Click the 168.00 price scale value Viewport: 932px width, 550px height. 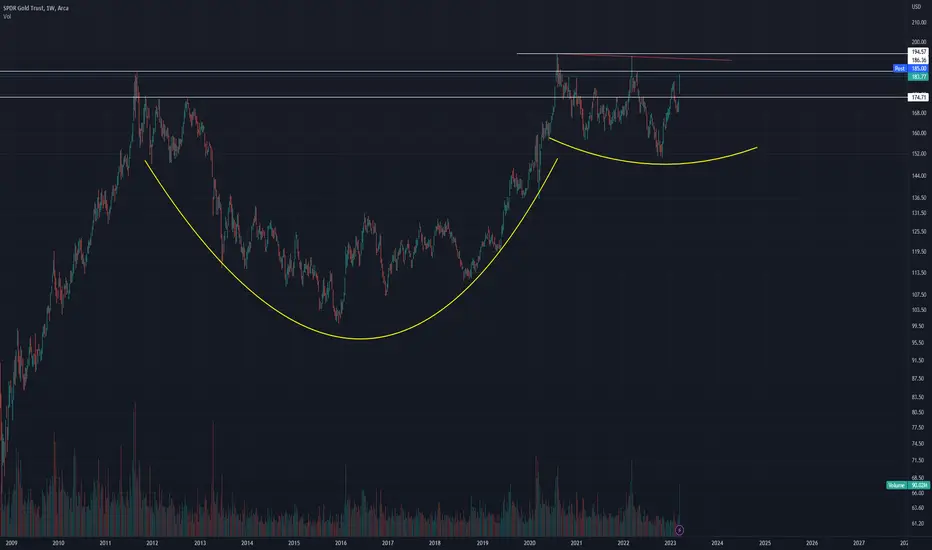[x=919, y=113]
